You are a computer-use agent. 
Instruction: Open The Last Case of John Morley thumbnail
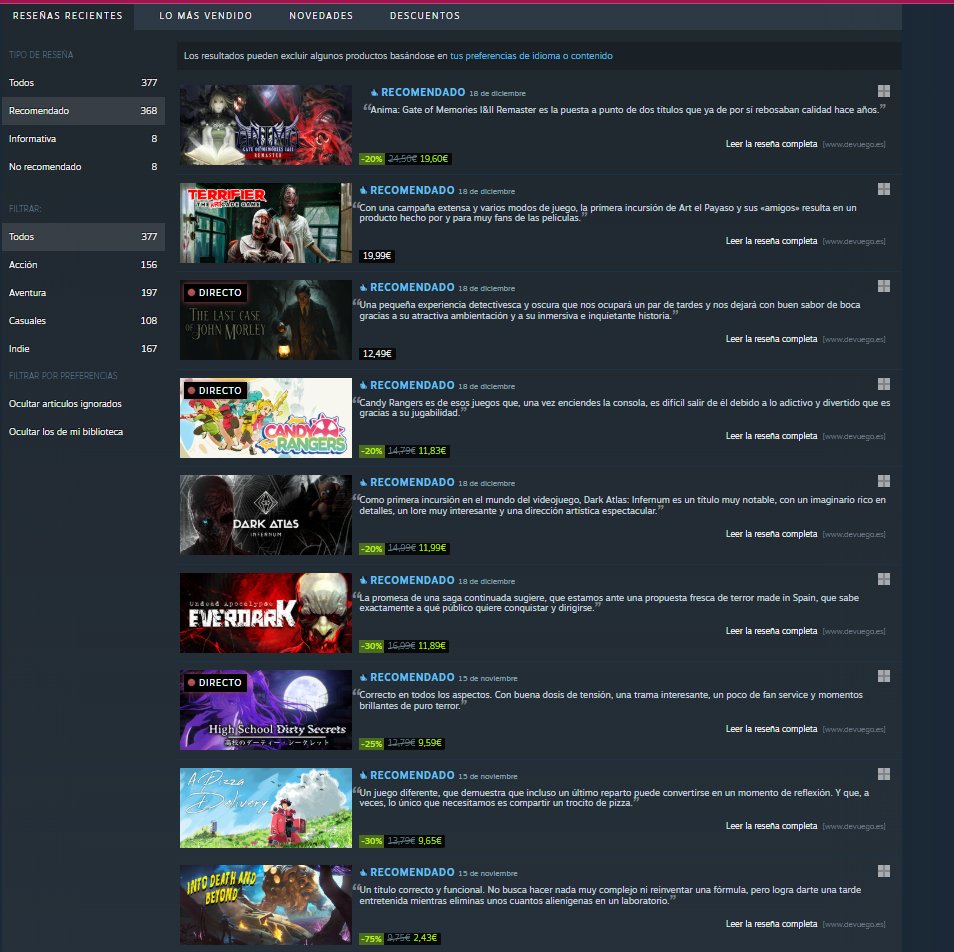266,320
